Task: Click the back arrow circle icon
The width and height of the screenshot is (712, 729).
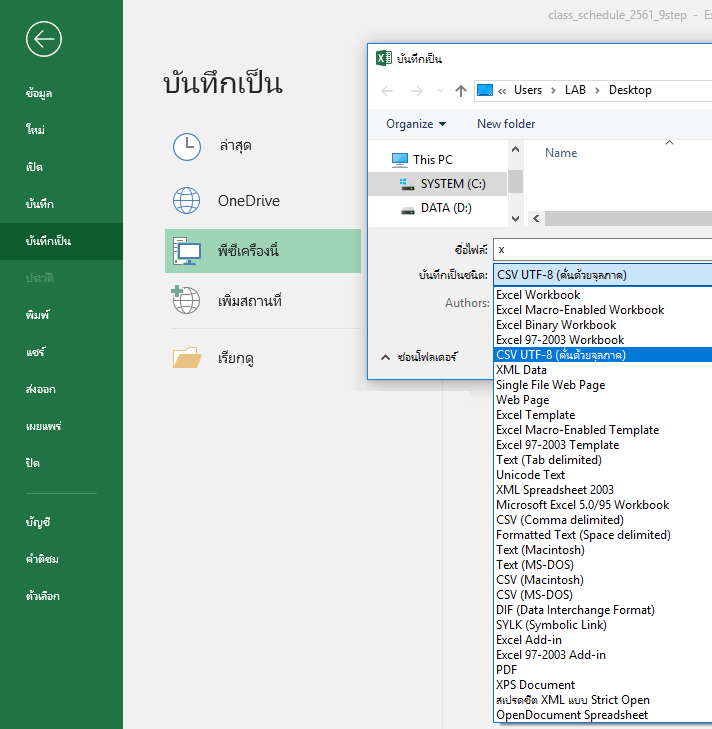Action: [x=45, y=39]
